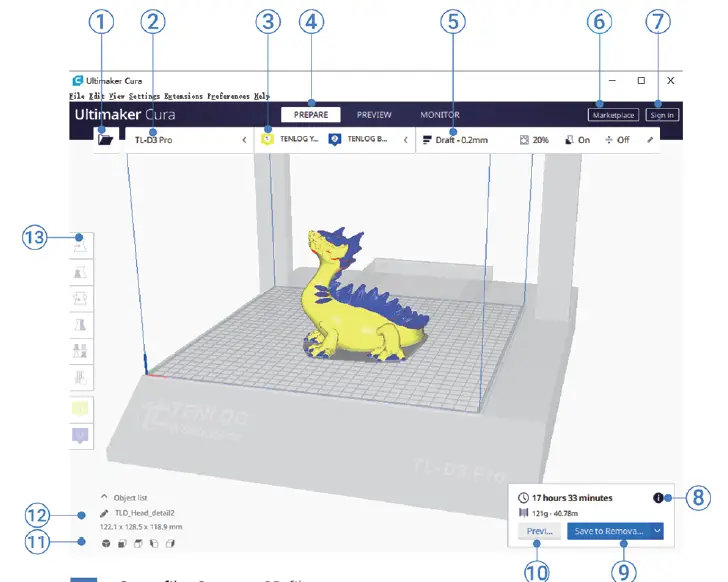Image resolution: width=728 pixels, height=582 pixels.
Task: Click the 121g · 40.78m material usage
Action: [x=555, y=513]
